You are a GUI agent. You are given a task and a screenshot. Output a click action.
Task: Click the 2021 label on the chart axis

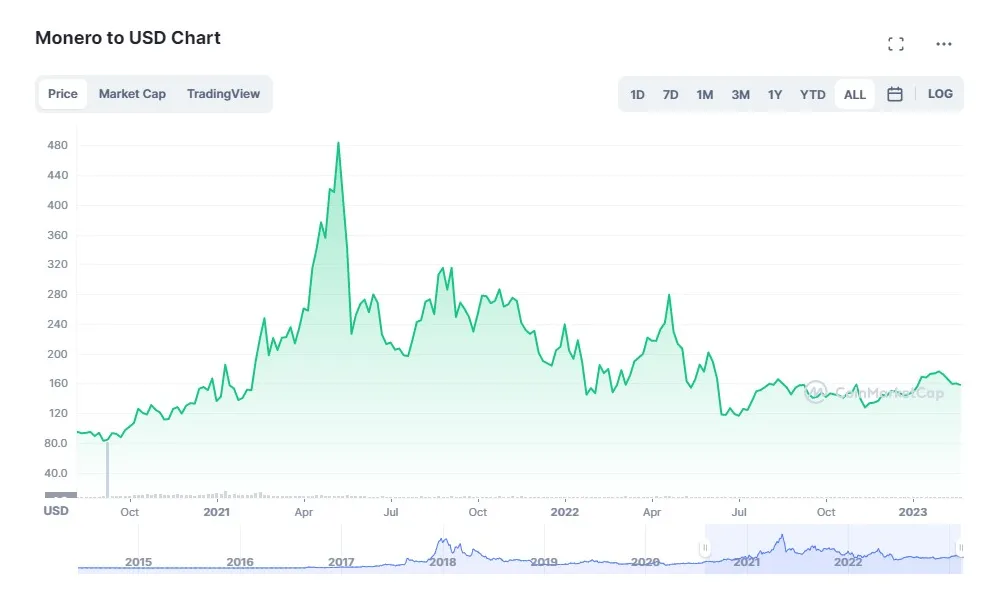coord(216,511)
